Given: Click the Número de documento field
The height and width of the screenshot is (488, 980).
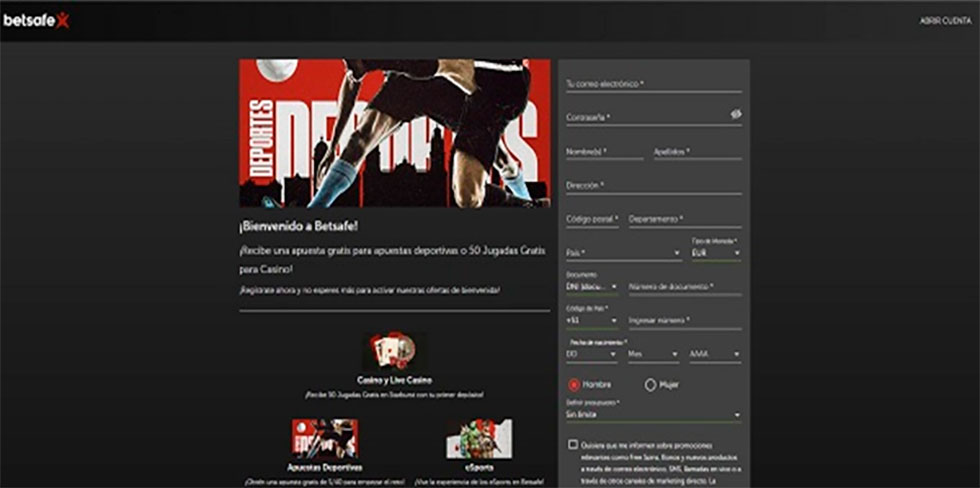Looking at the screenshot, I should tap(684, 287).
